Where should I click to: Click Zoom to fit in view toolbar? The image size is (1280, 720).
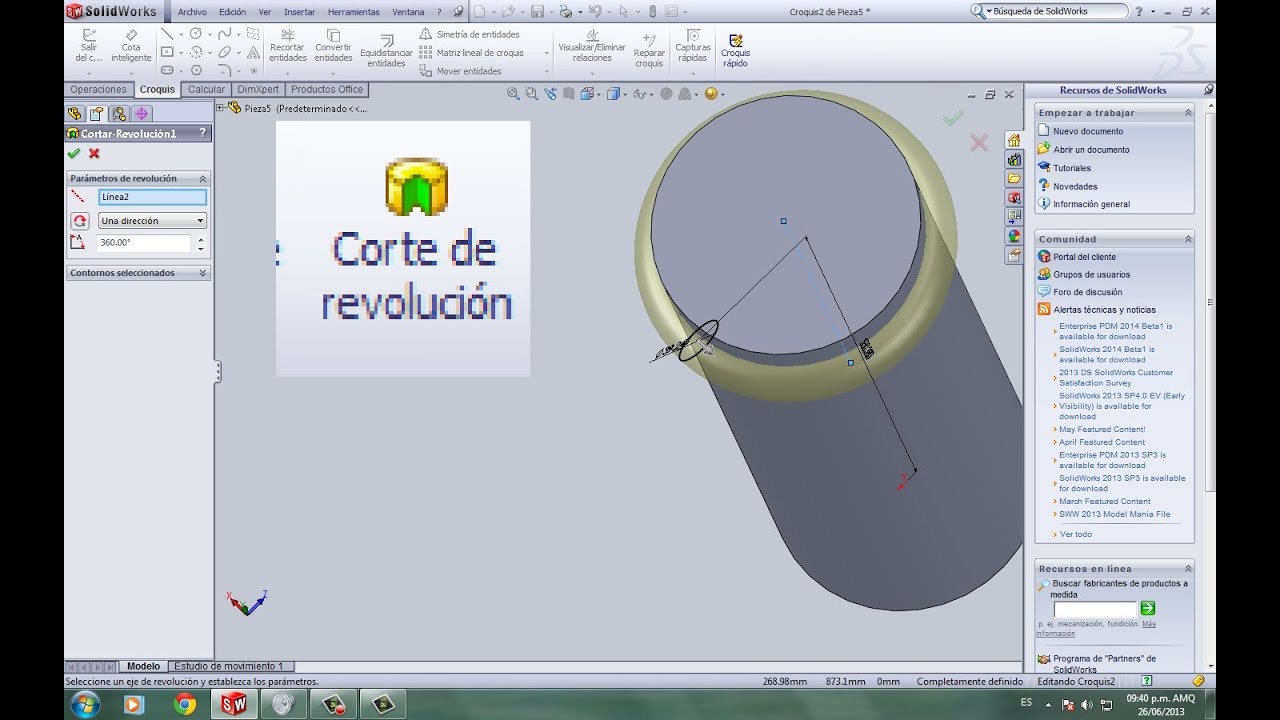(513, 94)
